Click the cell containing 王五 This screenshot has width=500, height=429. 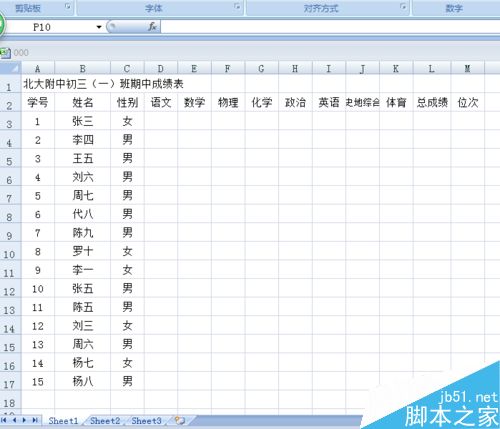[82, 158]
